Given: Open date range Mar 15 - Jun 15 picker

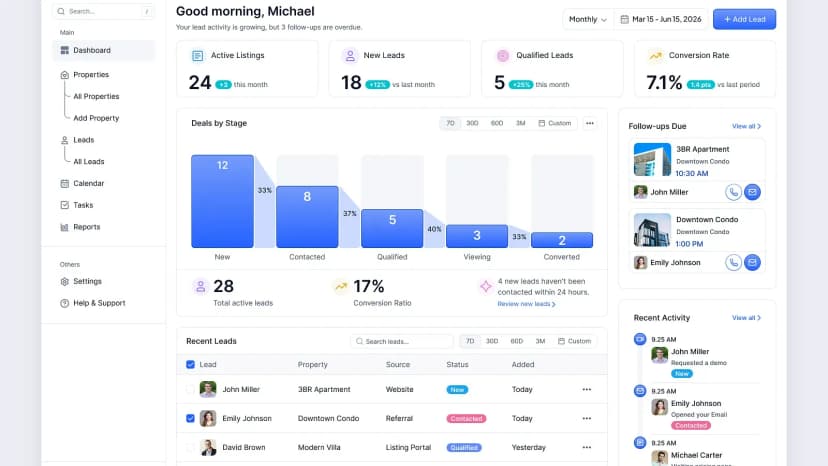Looking at the screenshot, I should [661, 20].
